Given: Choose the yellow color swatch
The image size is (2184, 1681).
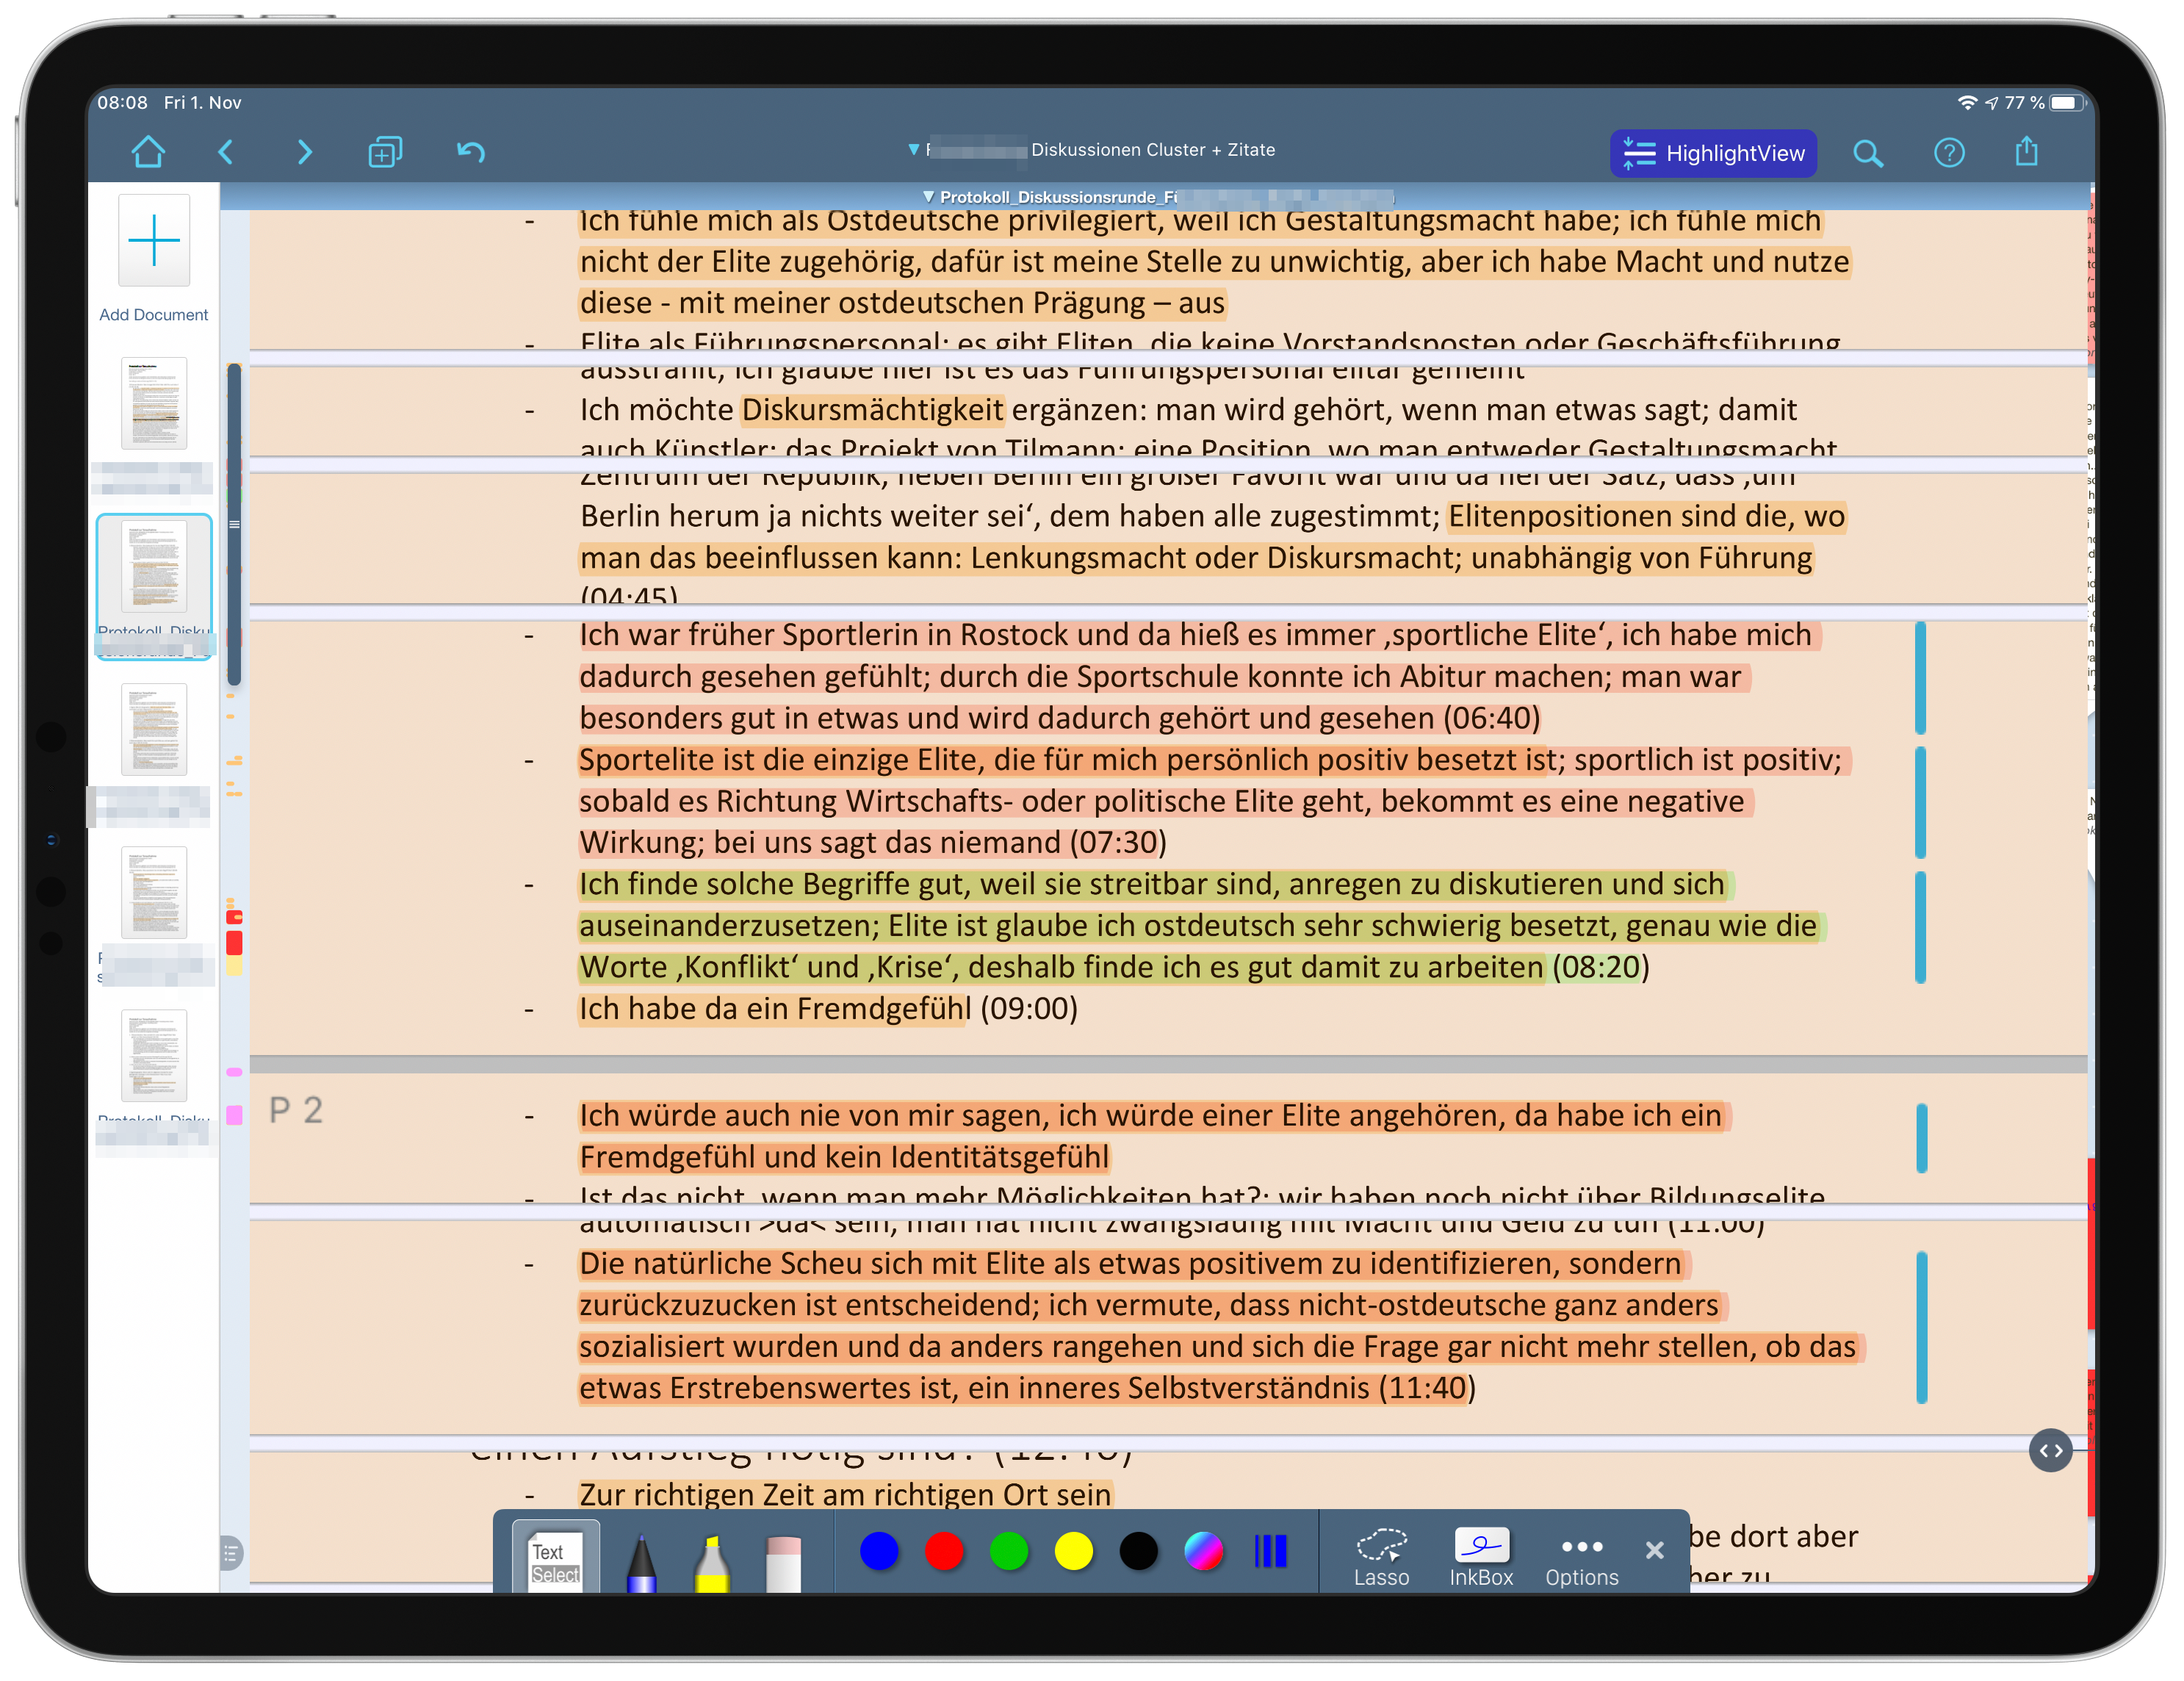Looking at the screenshot, I should [x=1074, y=1551].
